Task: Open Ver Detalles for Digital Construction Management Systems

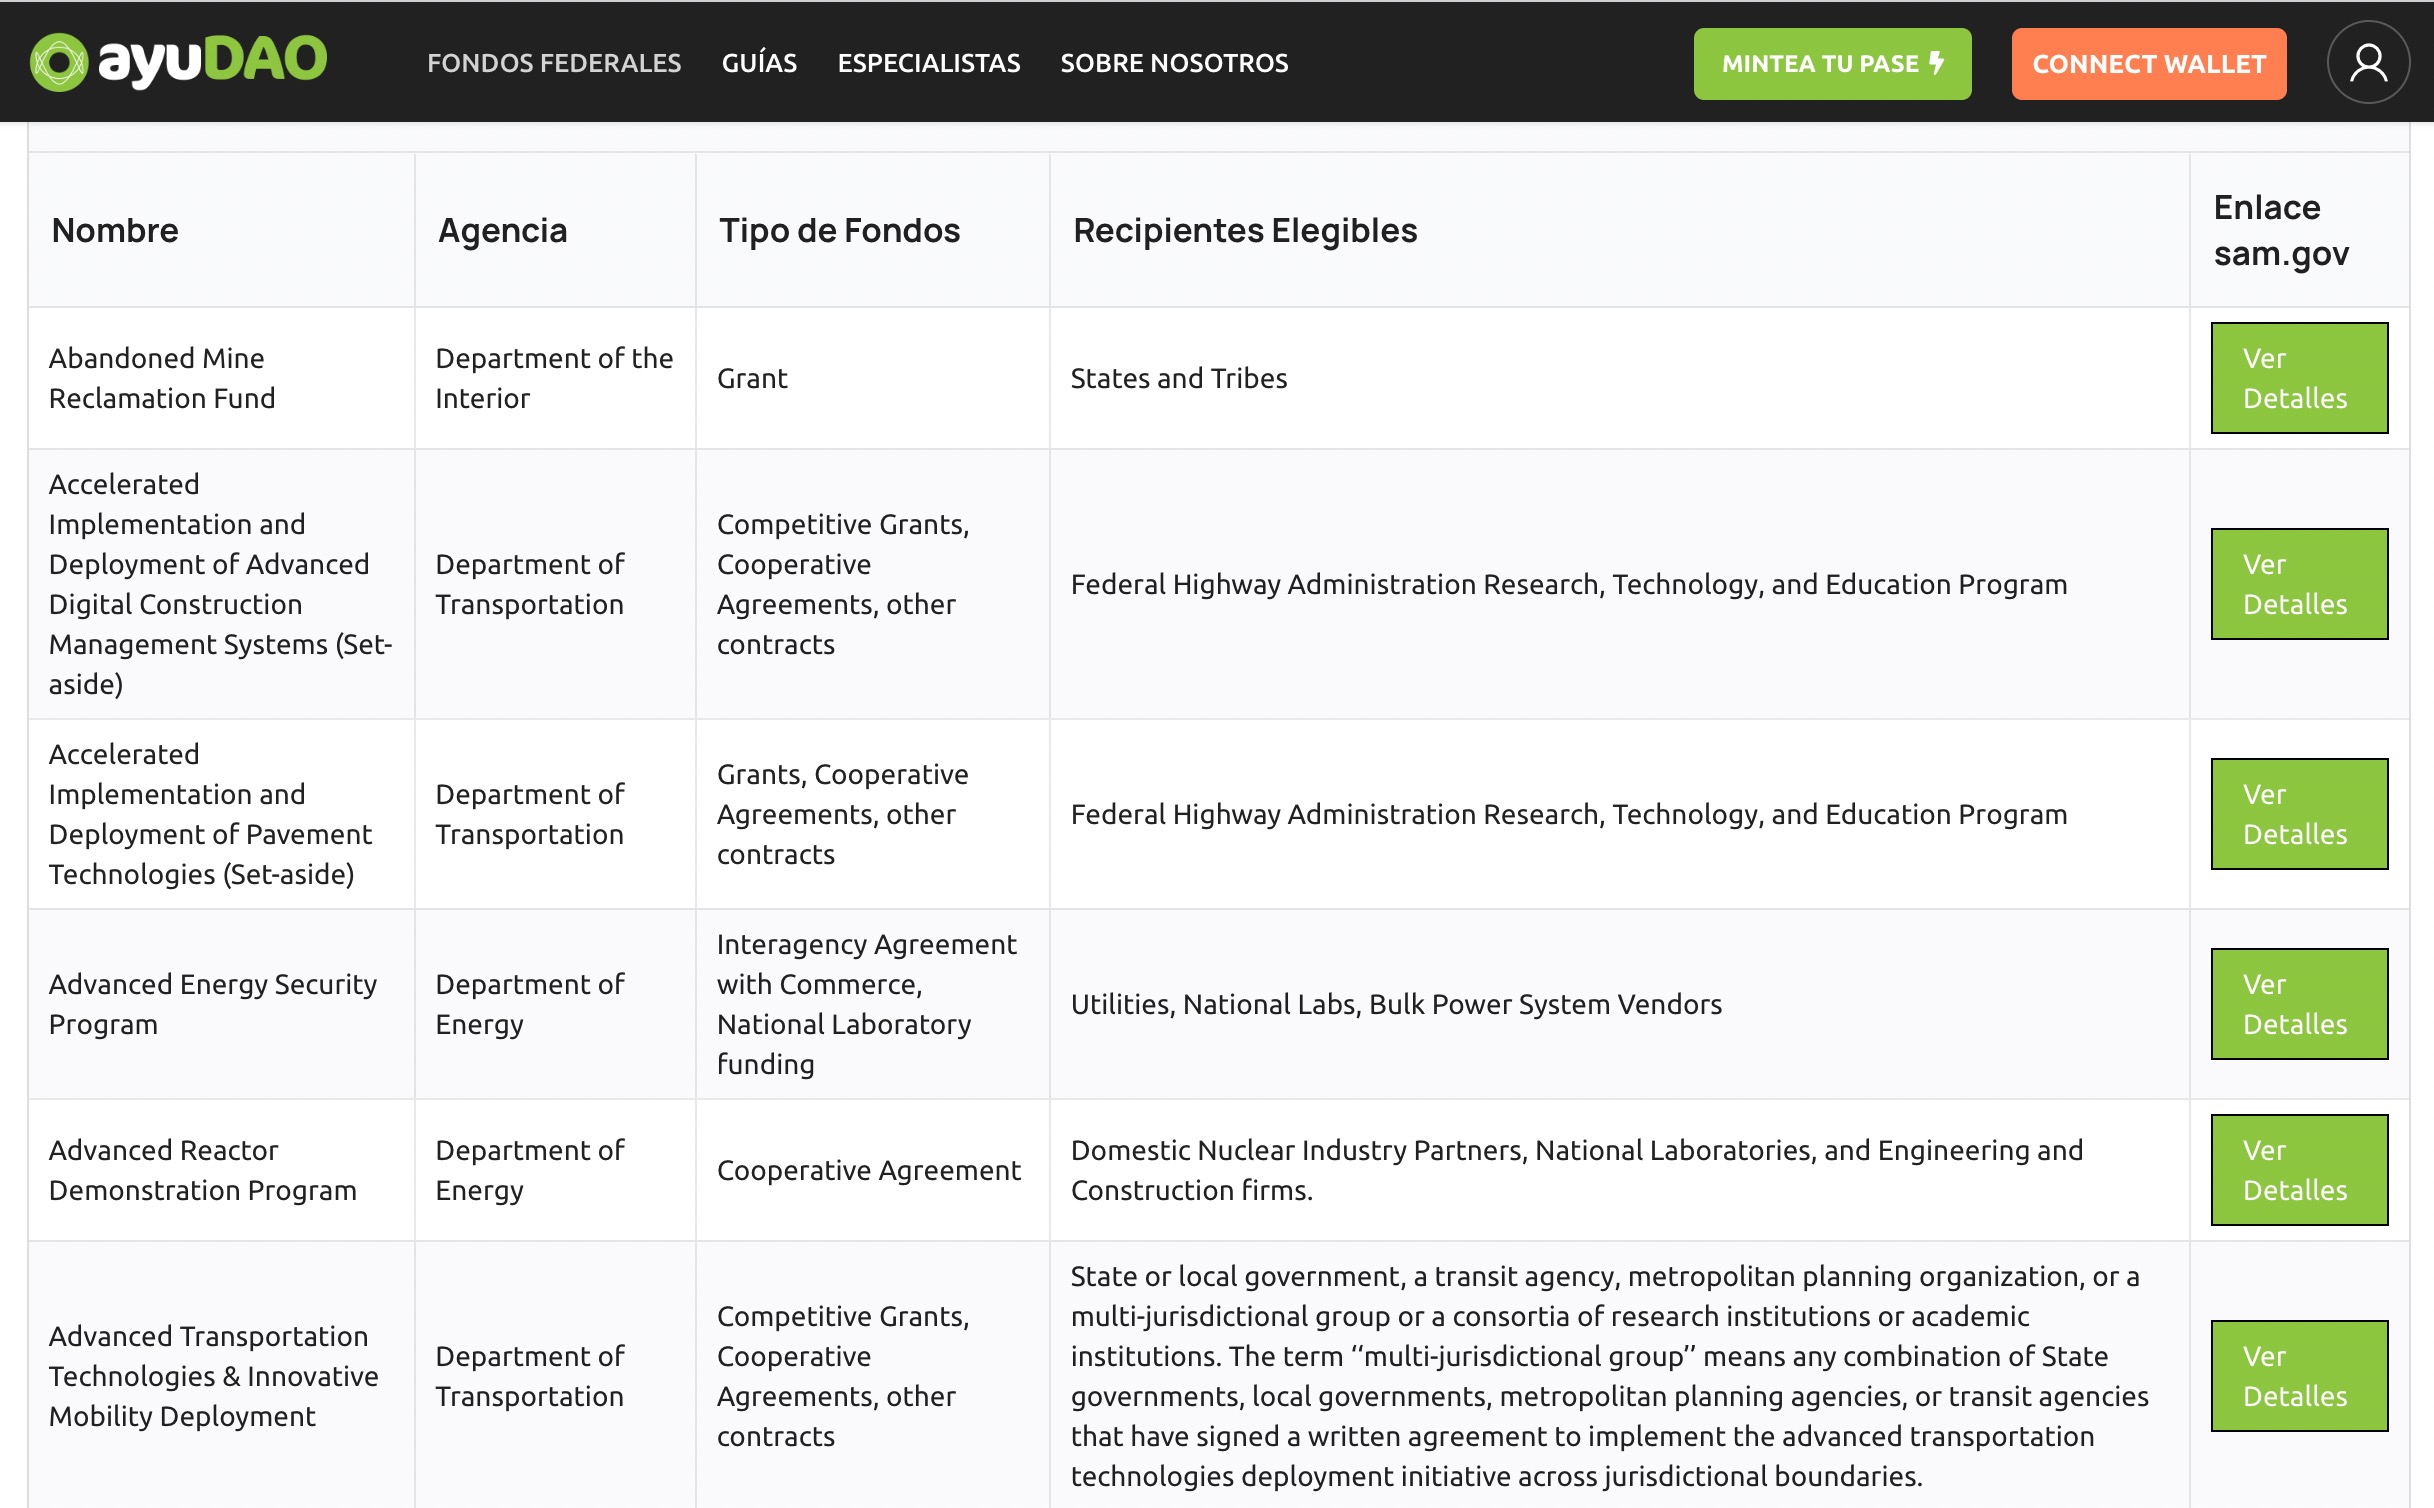Action: 2298,584
